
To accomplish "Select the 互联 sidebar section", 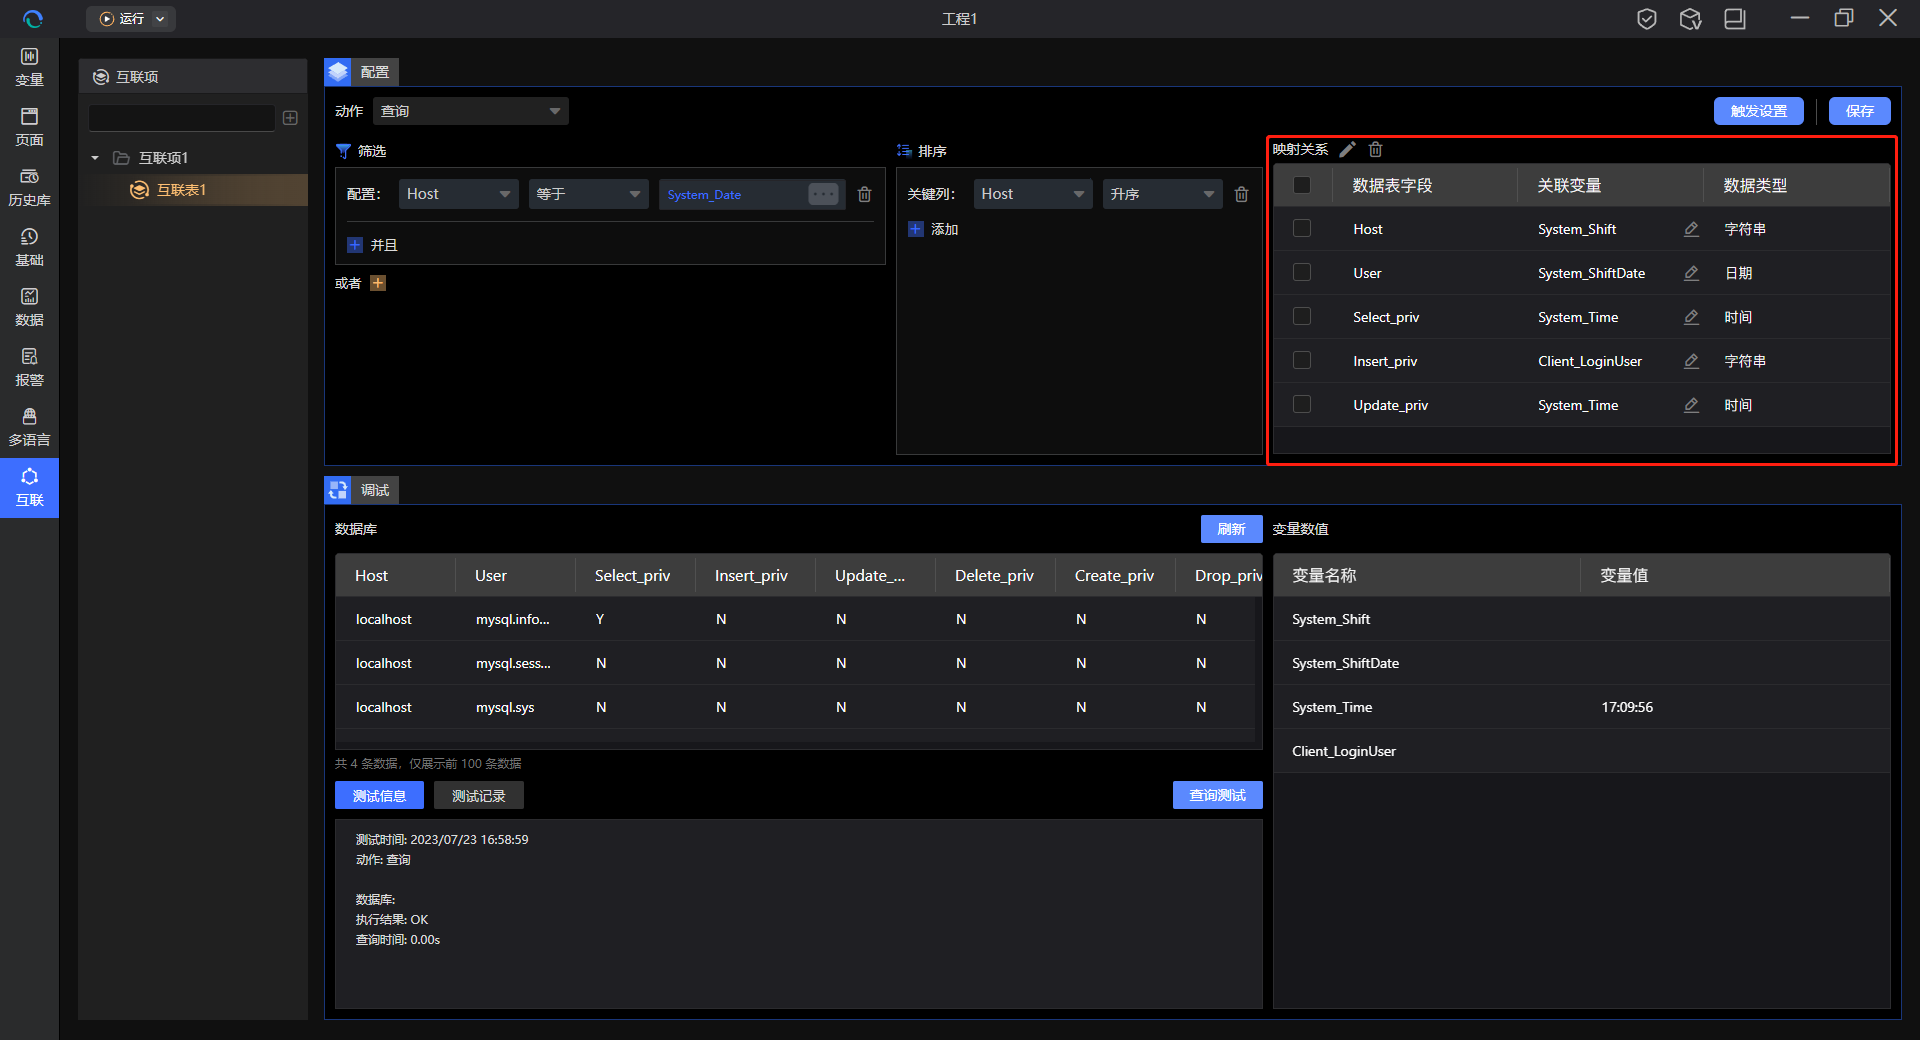I will (x=29, y=488).
